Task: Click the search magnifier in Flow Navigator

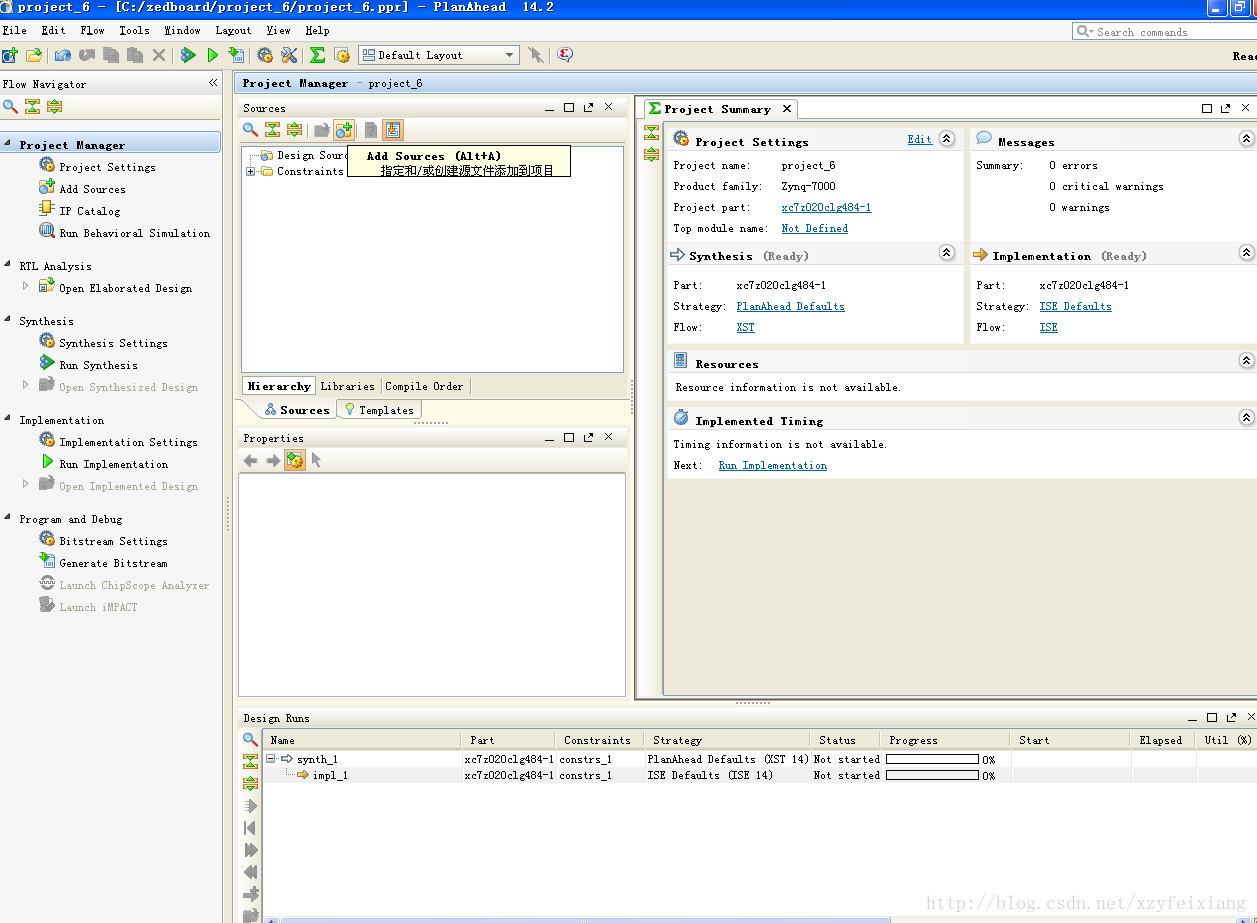Action: pyautogui.click(x=11, y=107)
